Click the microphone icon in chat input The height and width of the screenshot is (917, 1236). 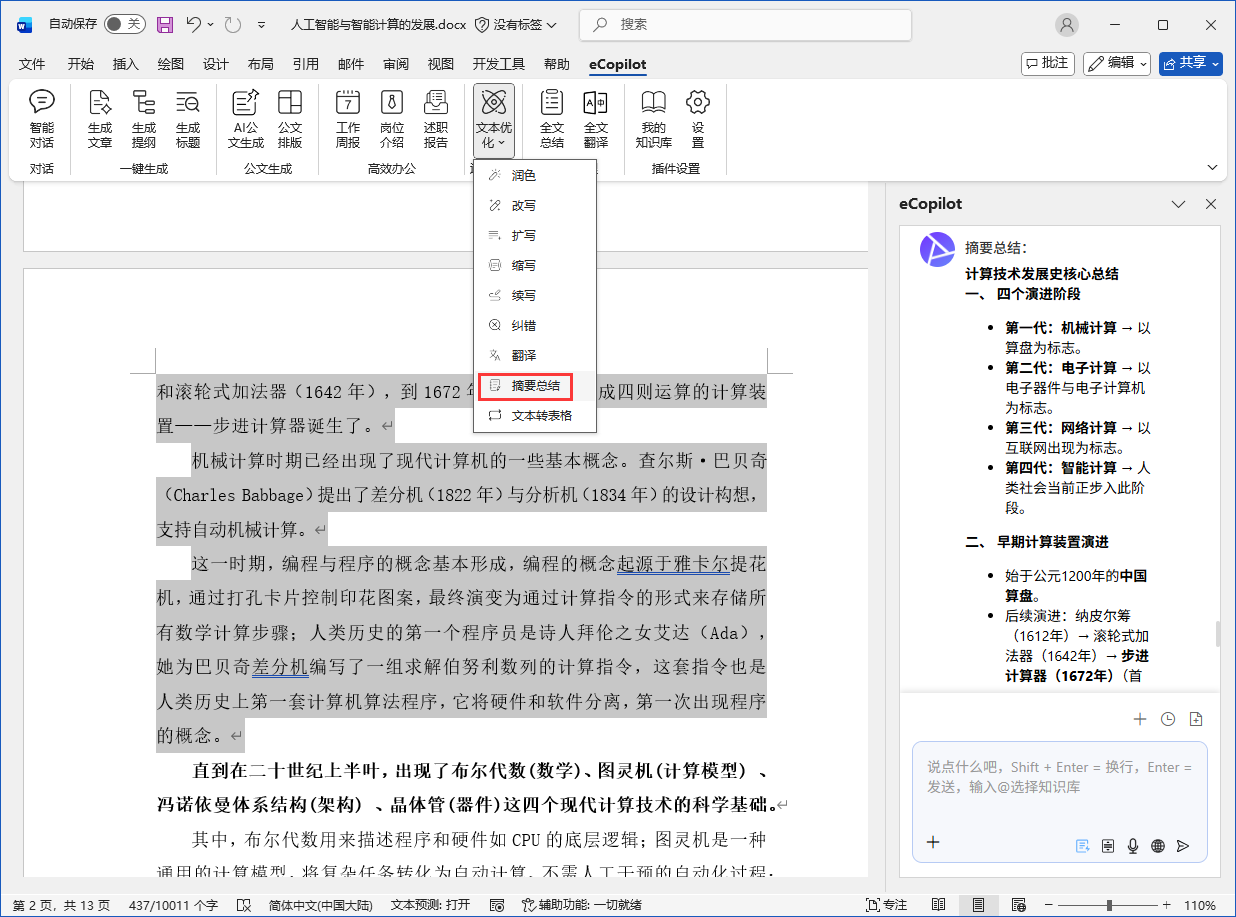click(1133, 845)
